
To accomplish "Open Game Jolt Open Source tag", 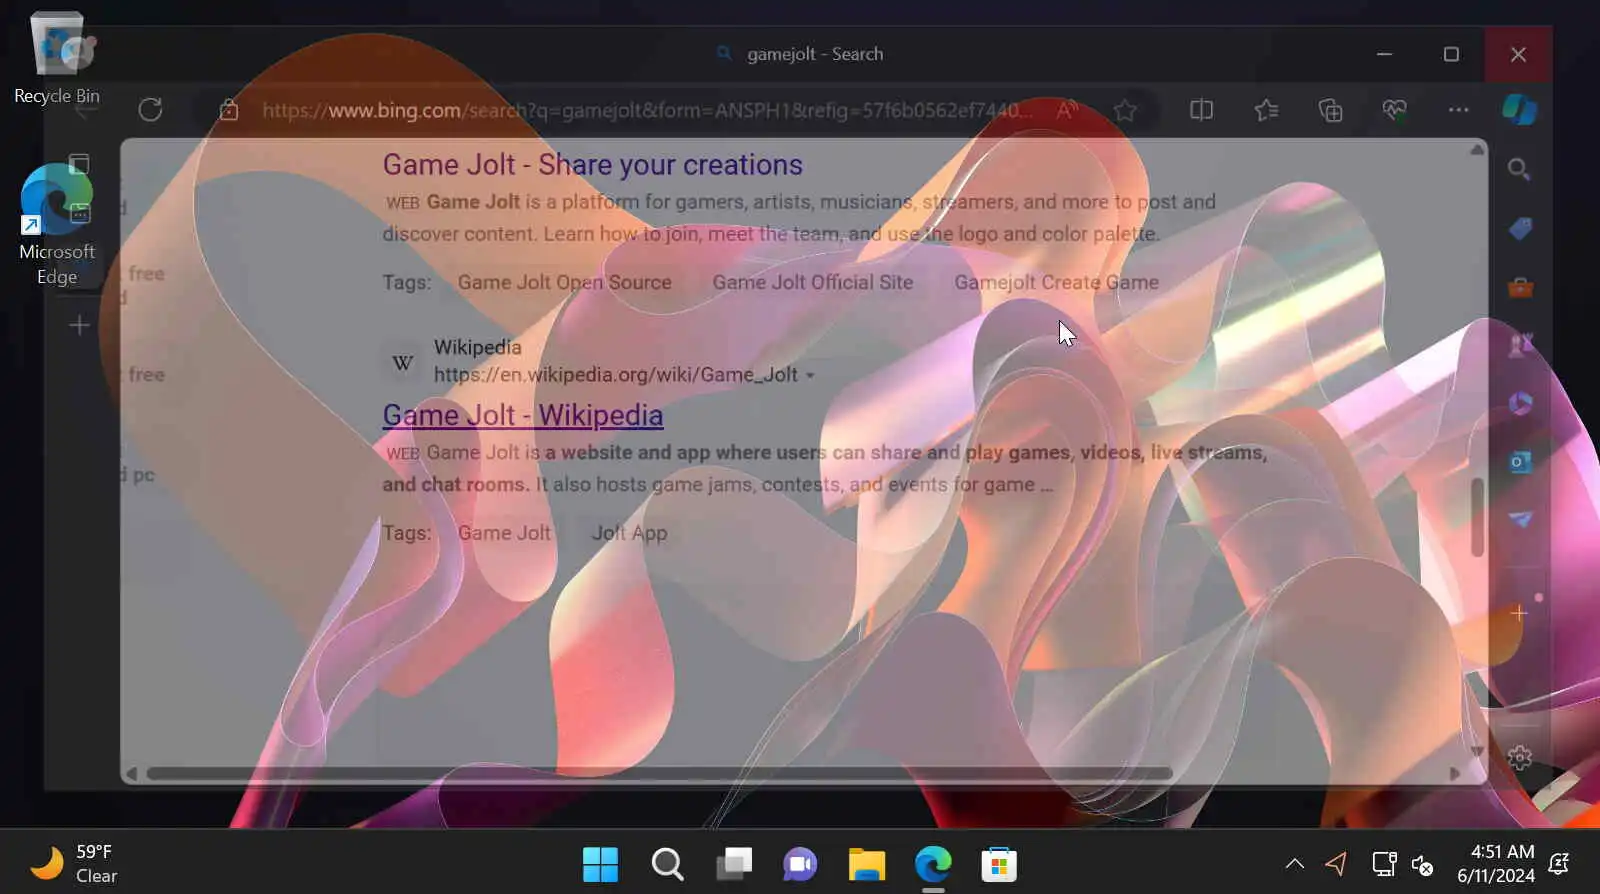I will [564, 282].
